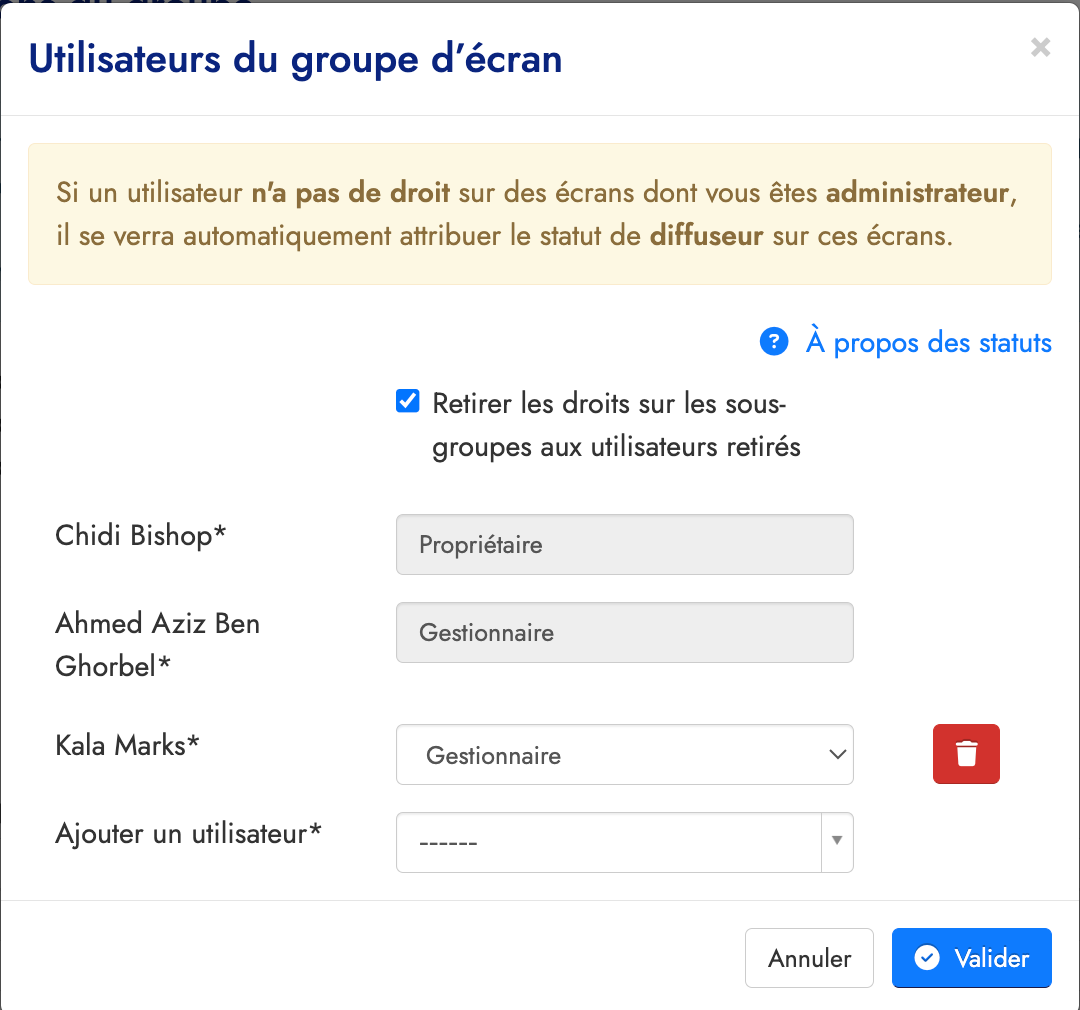The image size is (1080, 1010).
Task: Click the Kala Marks name label
Action: [127, 744]
